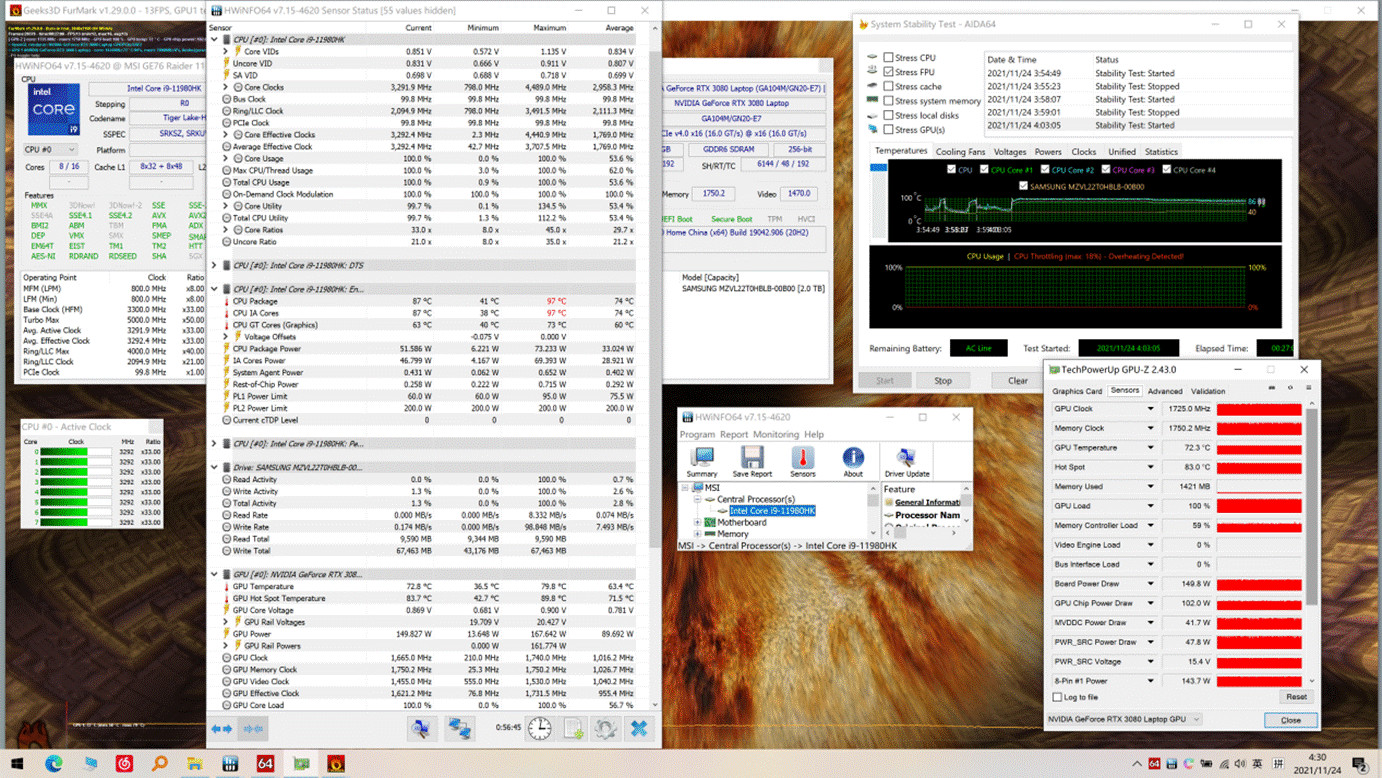Screen dimensions: 1382x778
Task: Click the collapse-columns arrows in Sensor Status footer
Action: click(x=253, y=729)
